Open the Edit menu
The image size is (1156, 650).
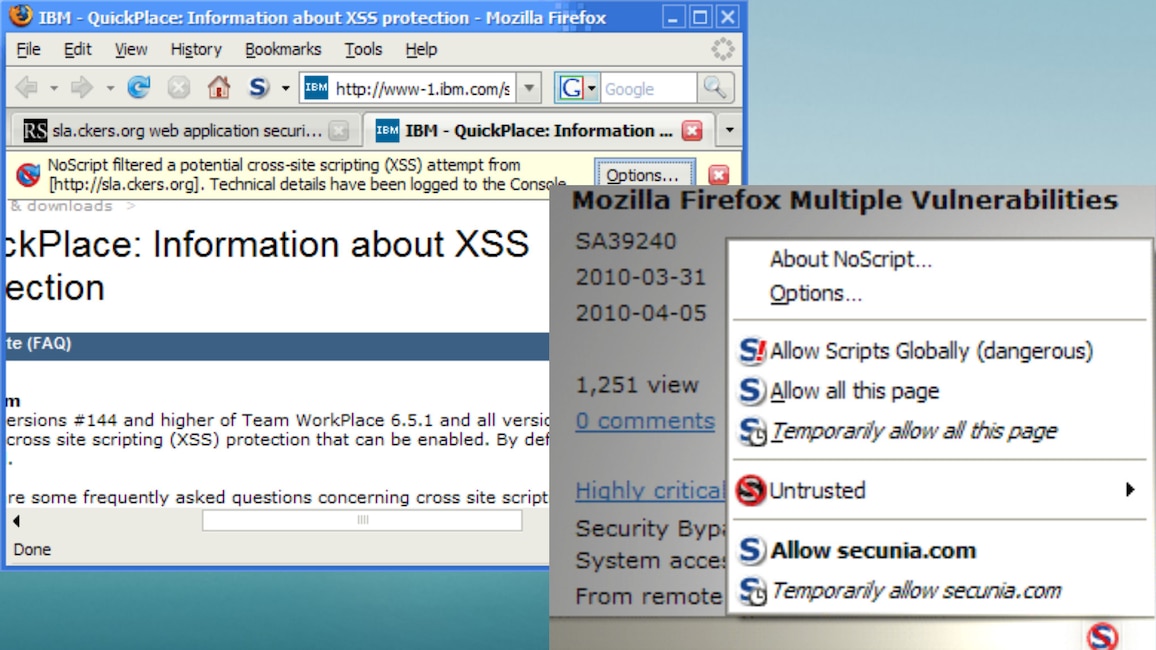tap(77, 49)
